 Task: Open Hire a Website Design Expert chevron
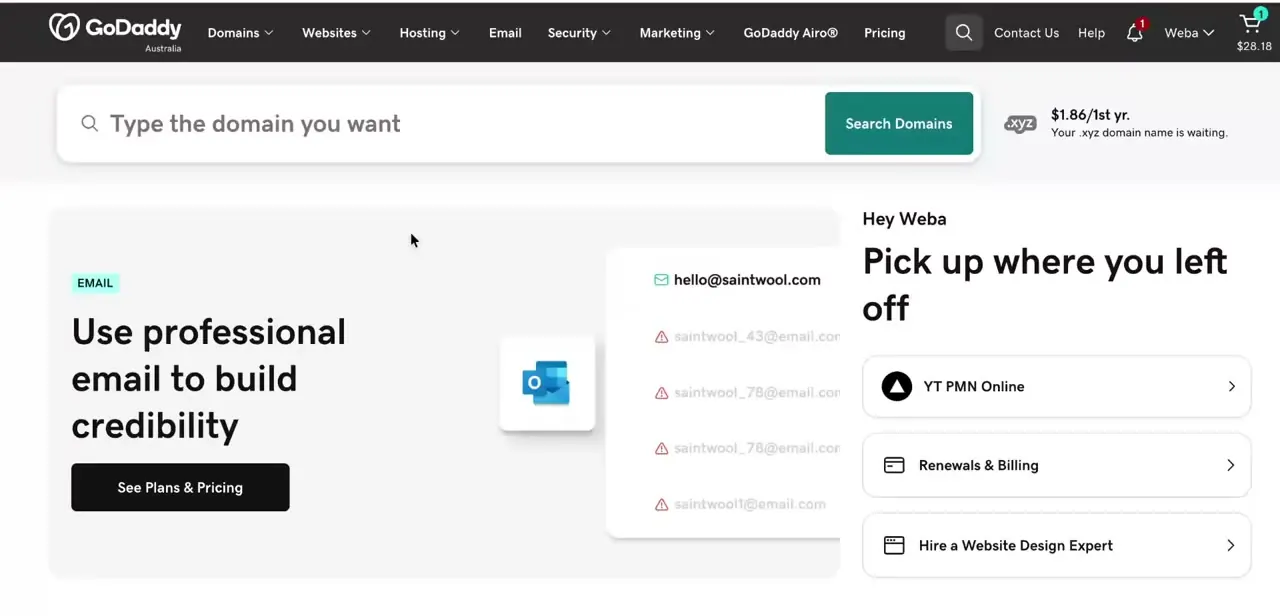click(1231, 546)
